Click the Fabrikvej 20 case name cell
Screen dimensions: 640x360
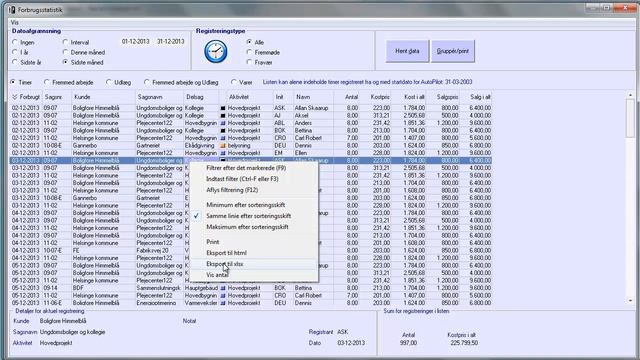point(153,251)
